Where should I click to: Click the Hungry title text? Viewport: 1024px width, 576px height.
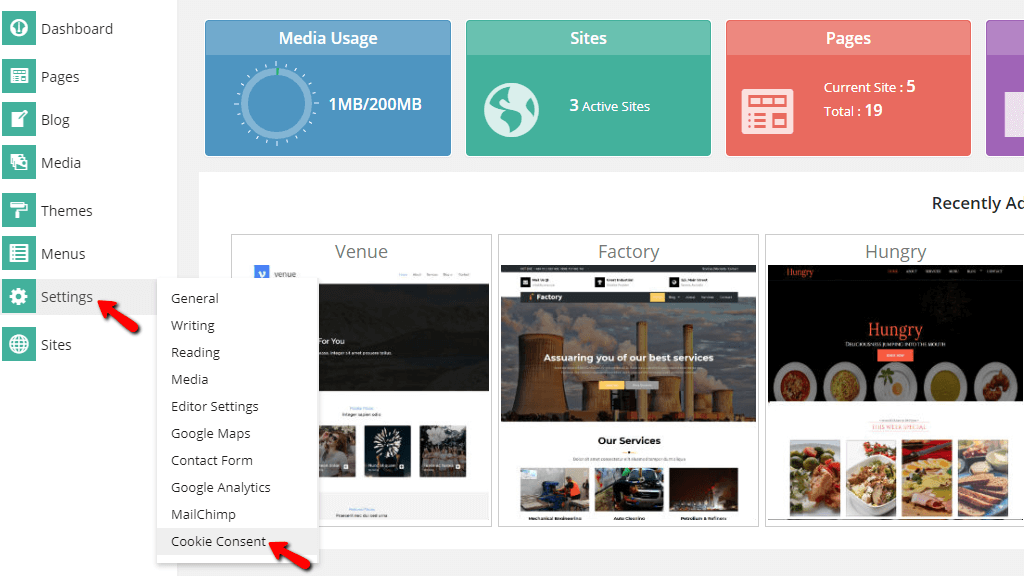pyautogui.click(x=895, y=251)
